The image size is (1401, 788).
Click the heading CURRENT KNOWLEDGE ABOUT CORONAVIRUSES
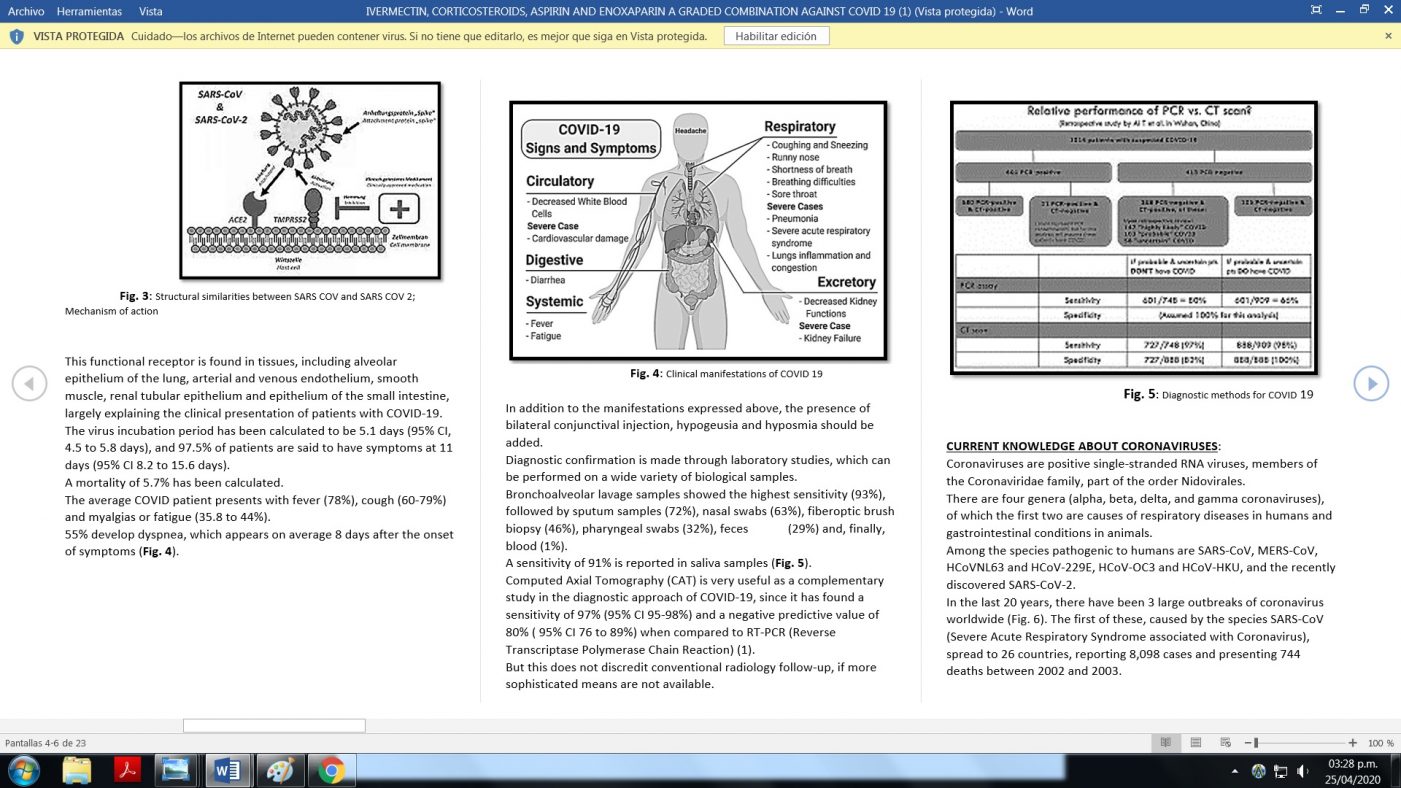coord(1083,446)
